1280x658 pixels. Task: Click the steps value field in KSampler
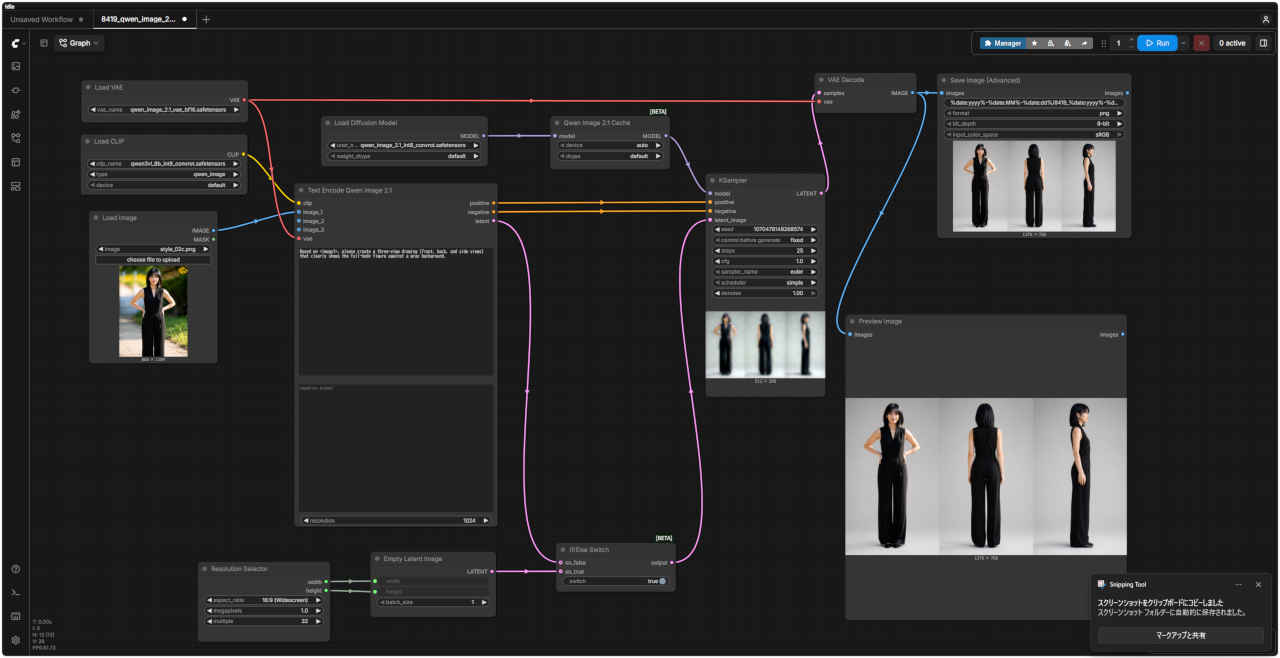(x=765, y=250)
